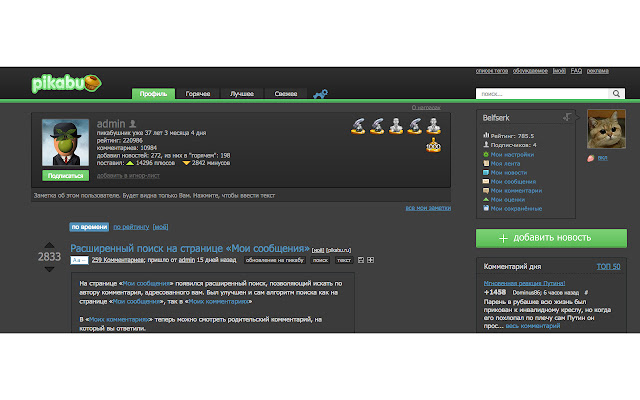640x400 pixels.
Task: Click the gear icon of Мои настройки
Action: 486,154
